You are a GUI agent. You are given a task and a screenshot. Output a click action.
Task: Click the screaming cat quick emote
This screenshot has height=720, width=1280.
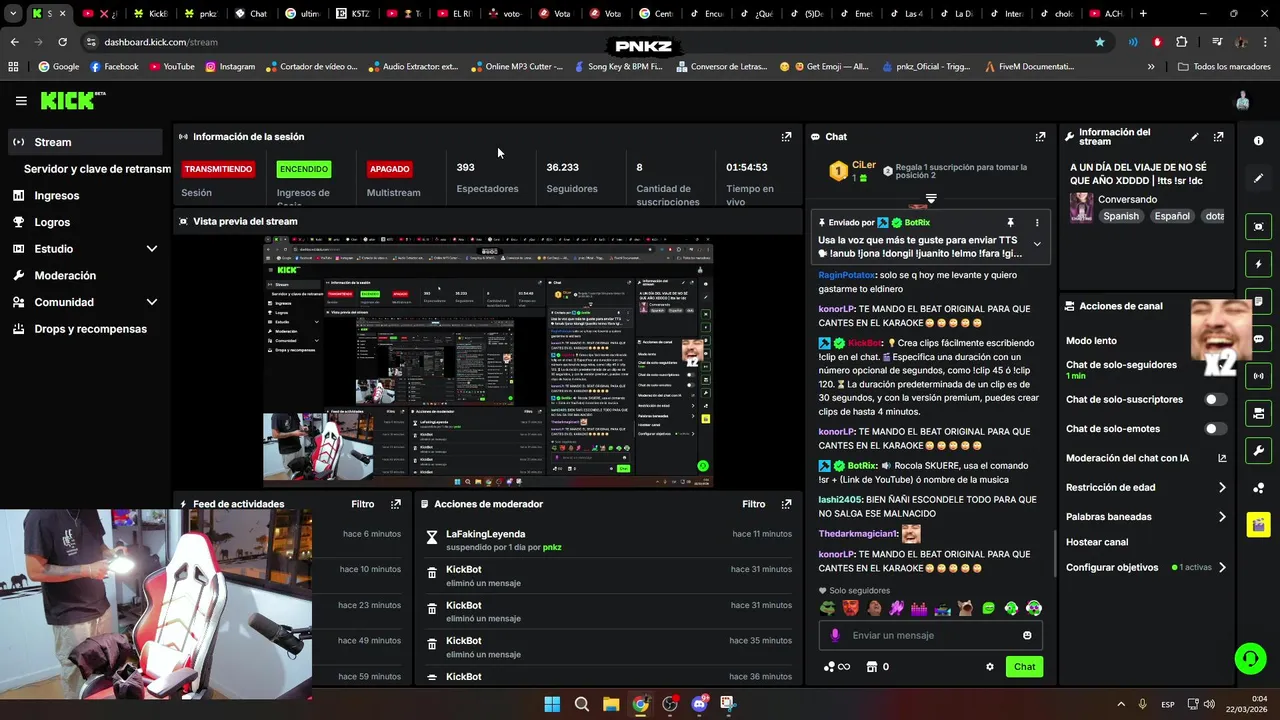point(965,608)
